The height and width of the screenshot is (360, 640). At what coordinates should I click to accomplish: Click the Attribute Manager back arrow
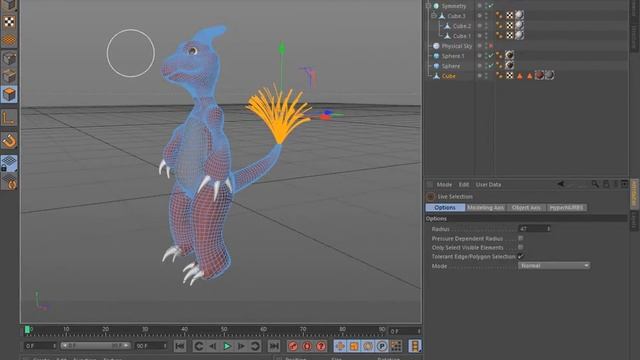click(561, 184)
